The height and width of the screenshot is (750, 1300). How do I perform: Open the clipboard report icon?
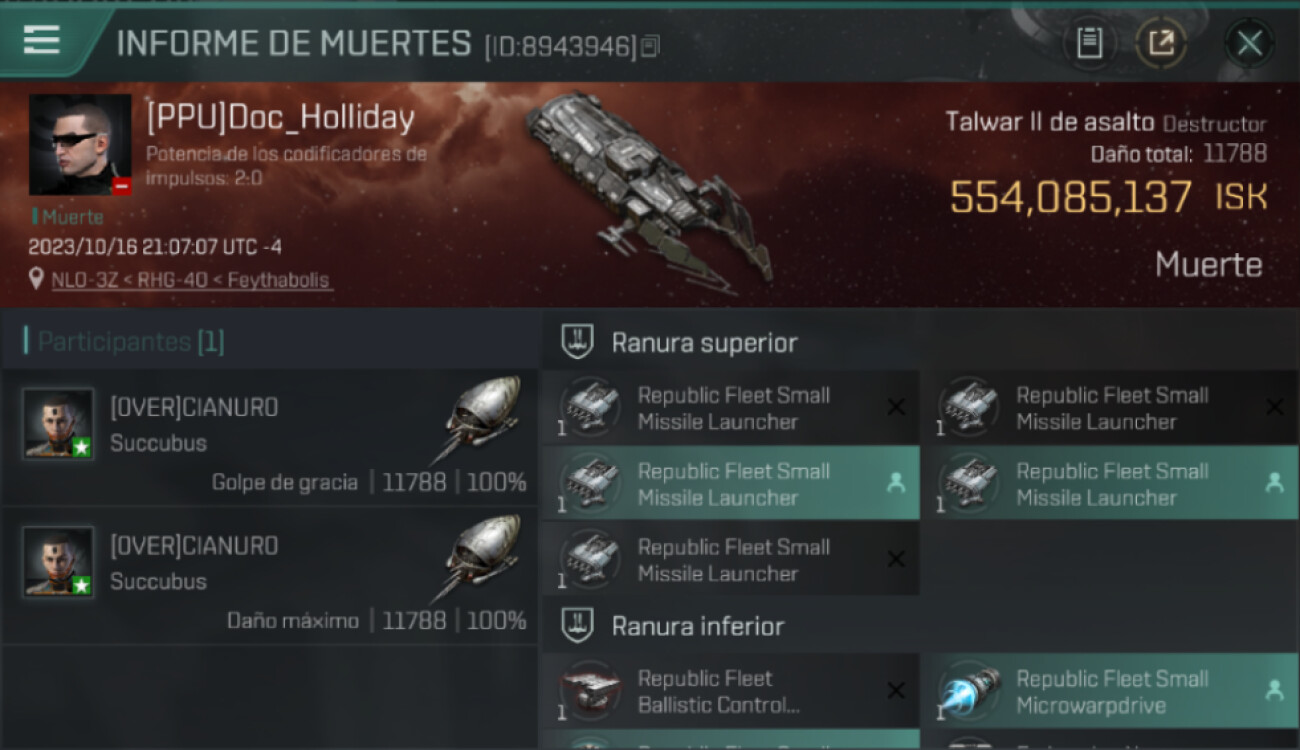pos(1089,43)
